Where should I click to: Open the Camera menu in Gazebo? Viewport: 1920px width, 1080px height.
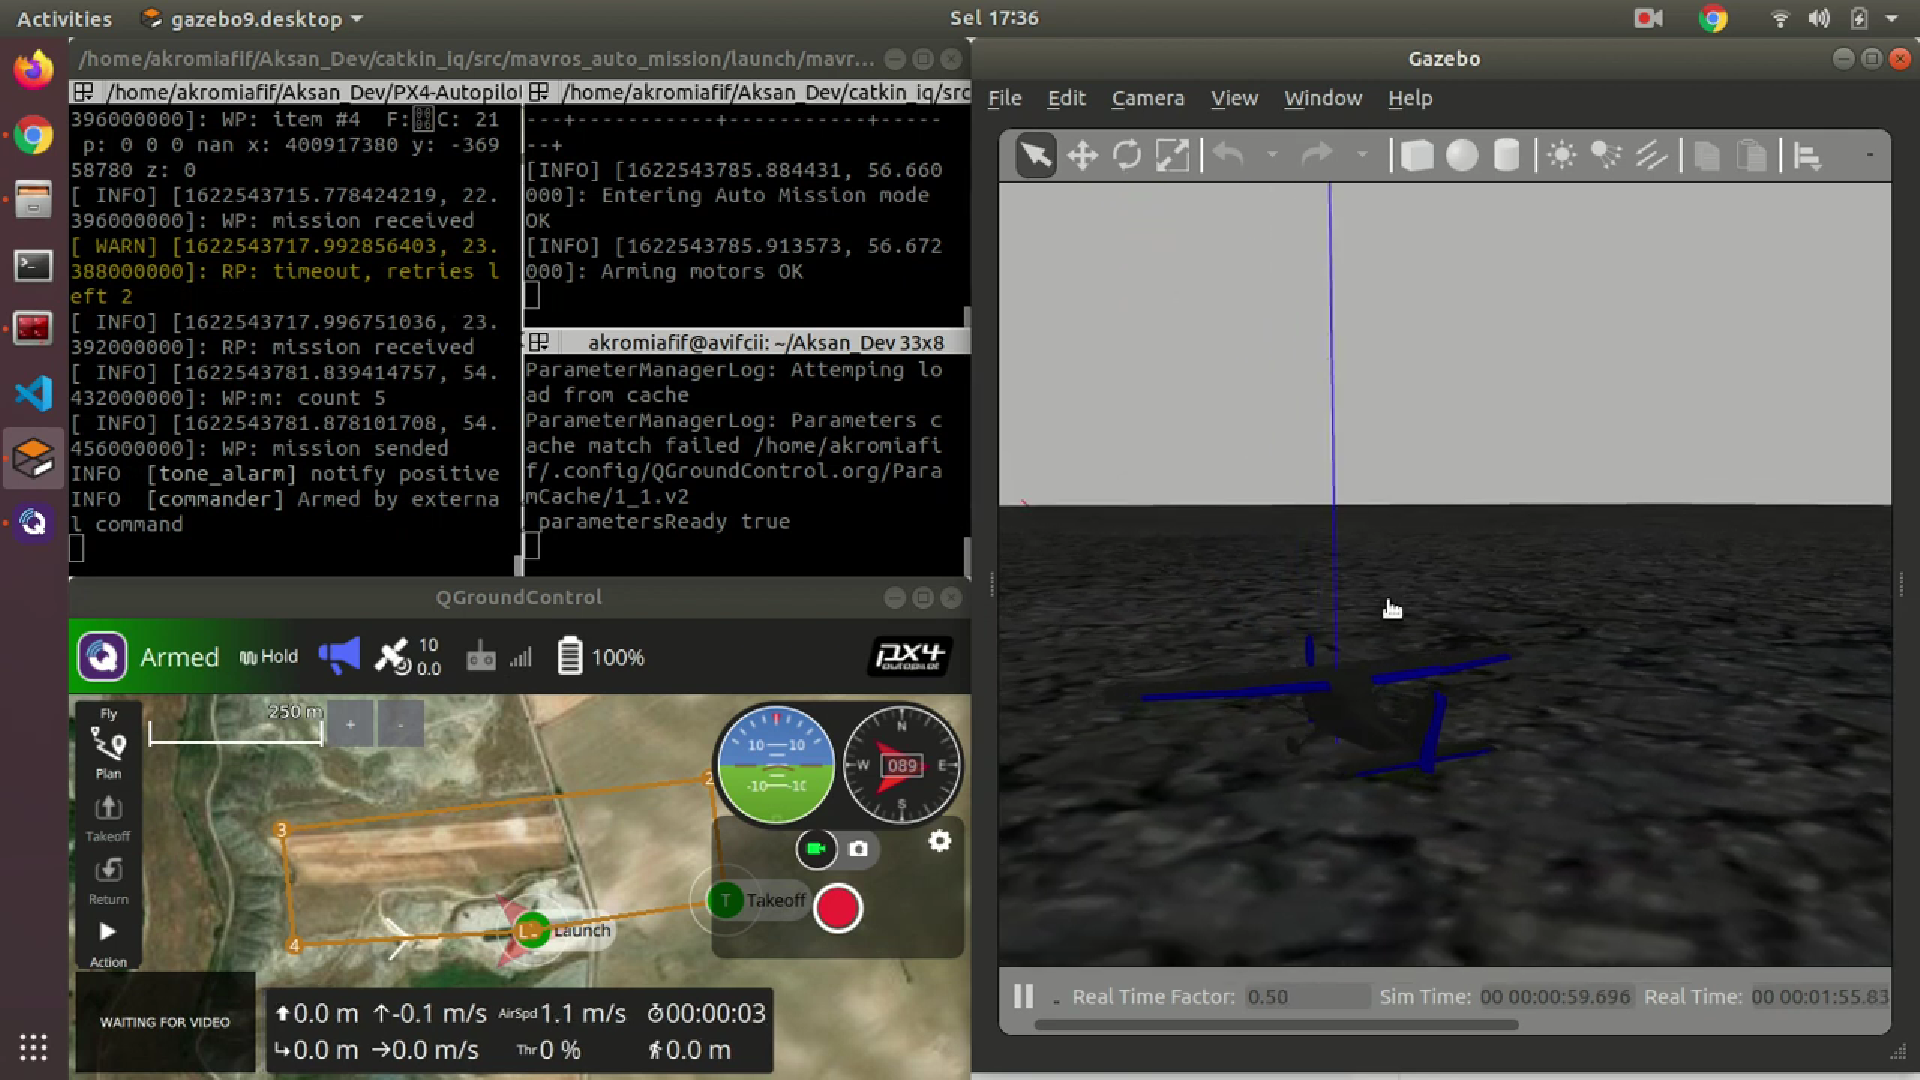point(1147,98)
